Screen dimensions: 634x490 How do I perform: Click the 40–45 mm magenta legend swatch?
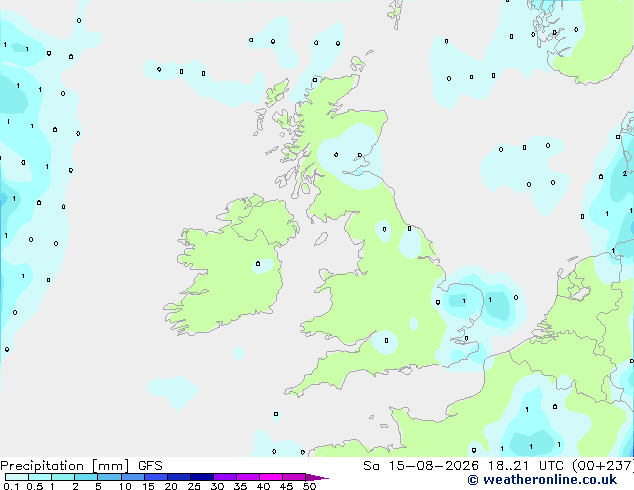(271, 477)
